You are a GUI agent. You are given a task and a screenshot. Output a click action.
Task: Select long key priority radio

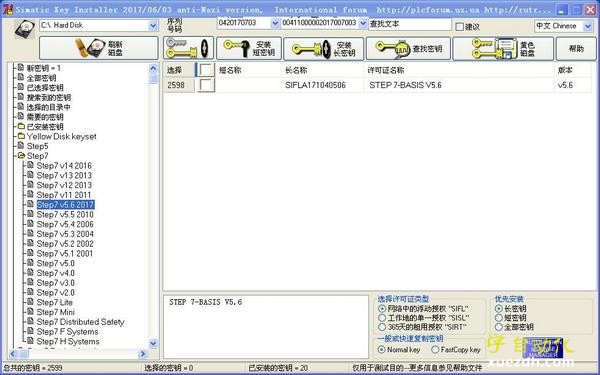[x=499, y=308]
